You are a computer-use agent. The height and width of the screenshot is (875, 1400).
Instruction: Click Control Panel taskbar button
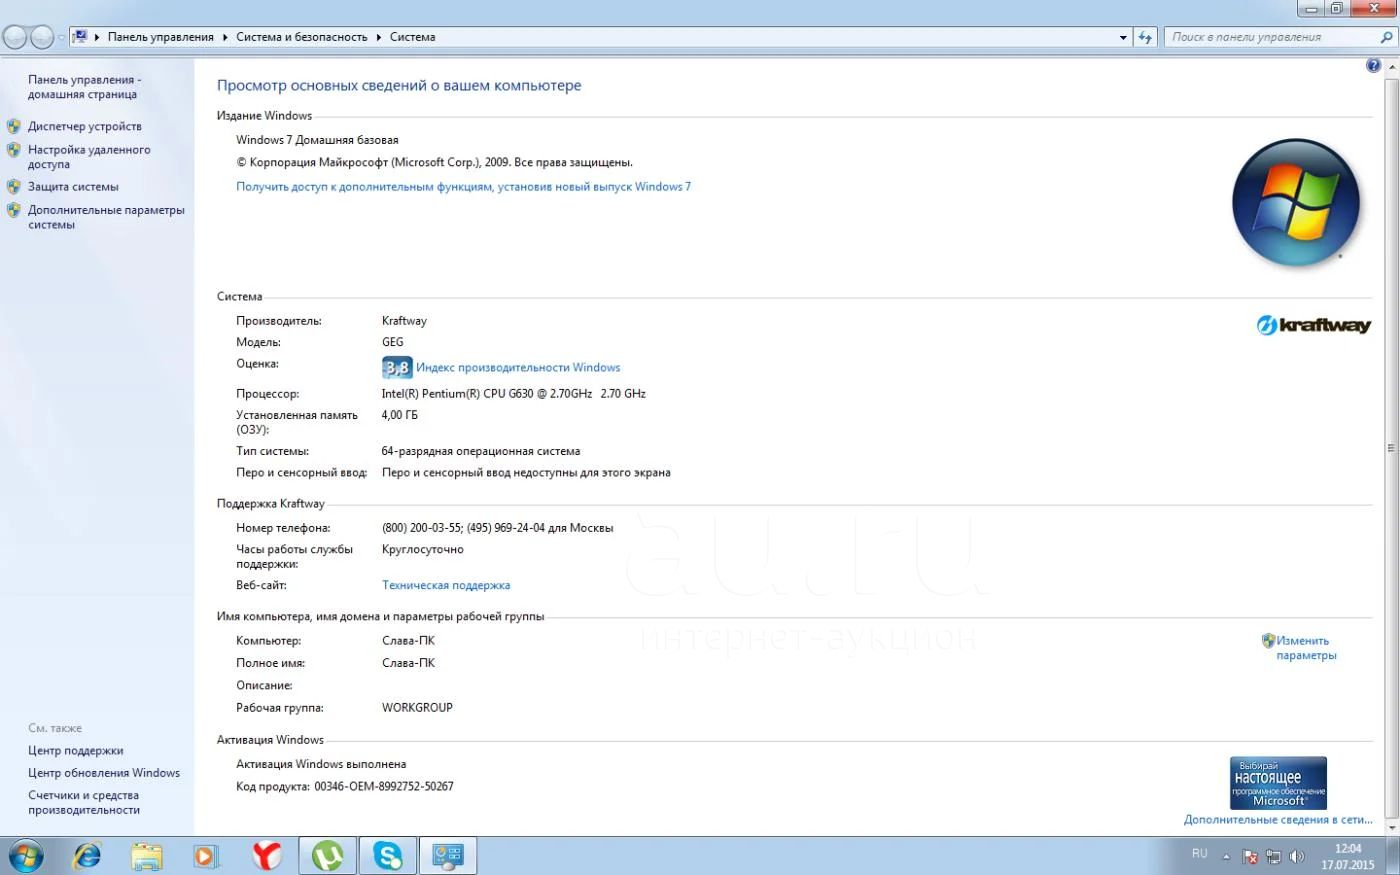click(x=448, y=856)
